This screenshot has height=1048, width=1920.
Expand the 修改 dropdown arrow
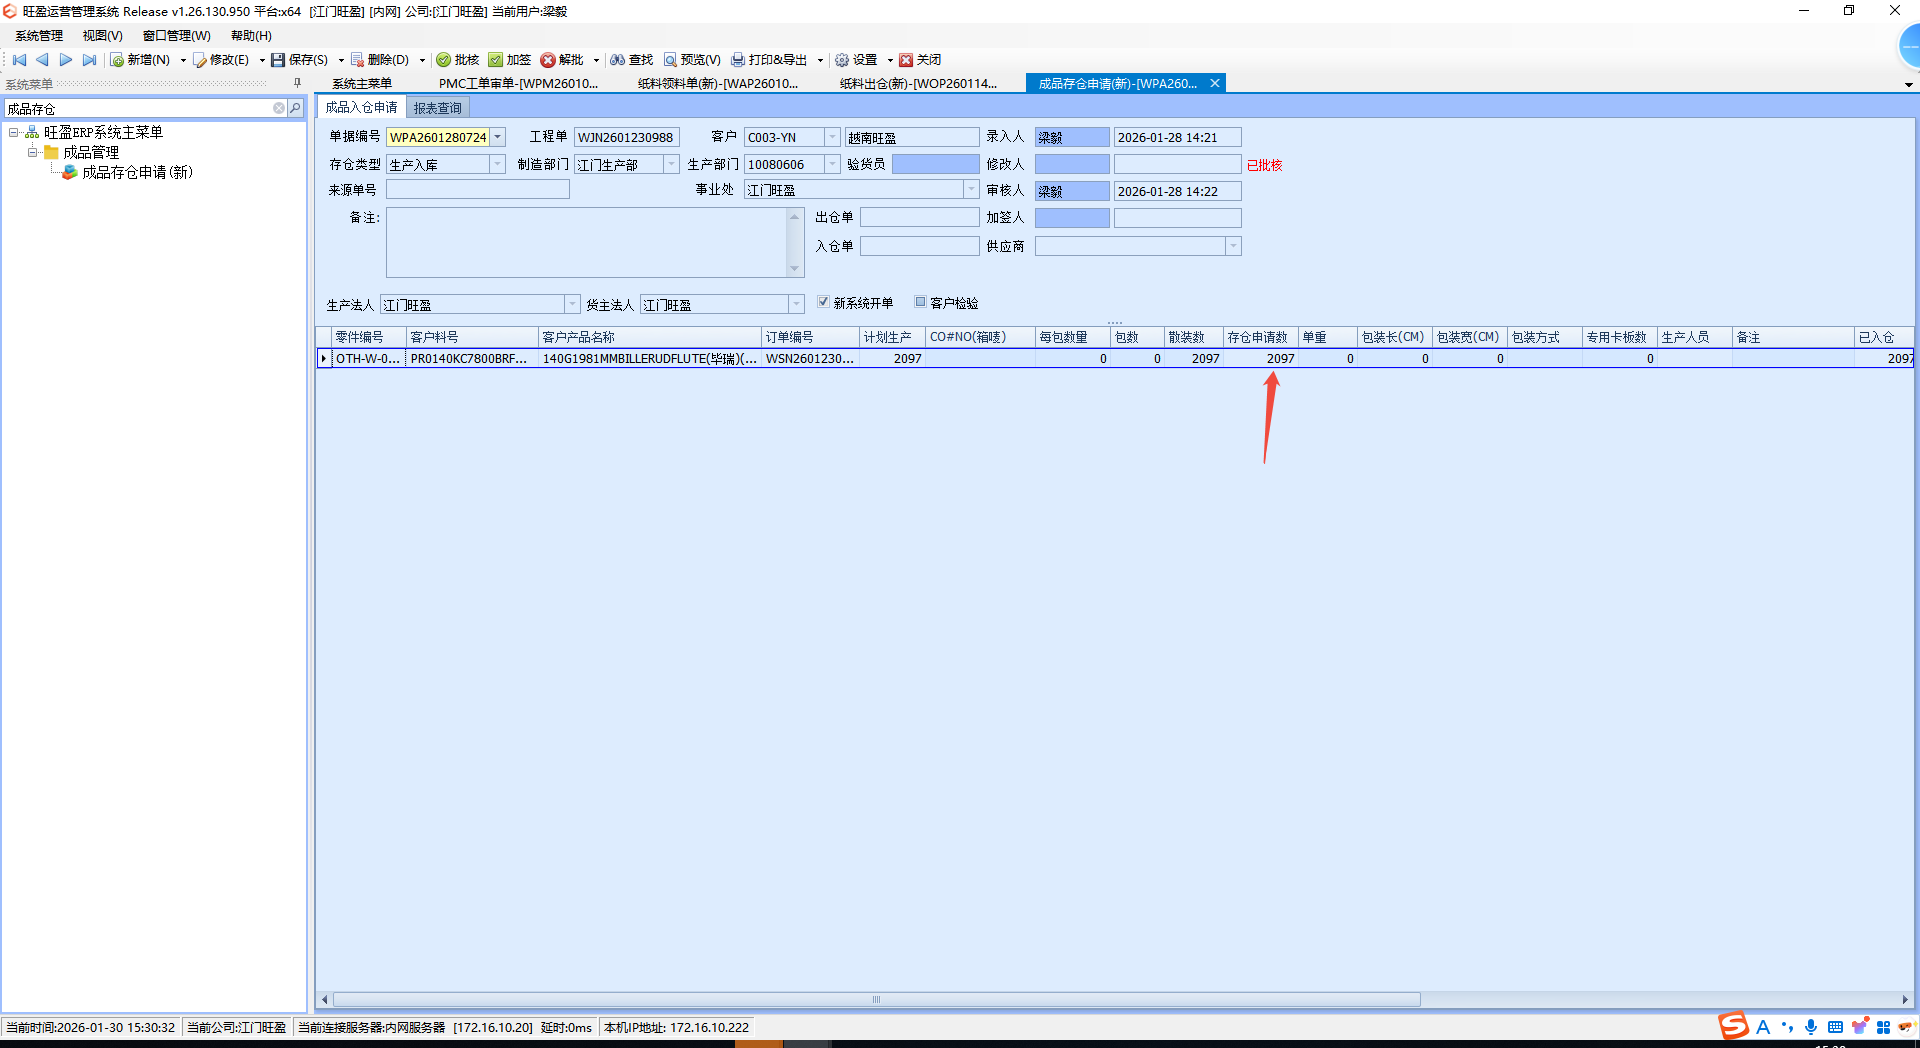pos(262,60)
